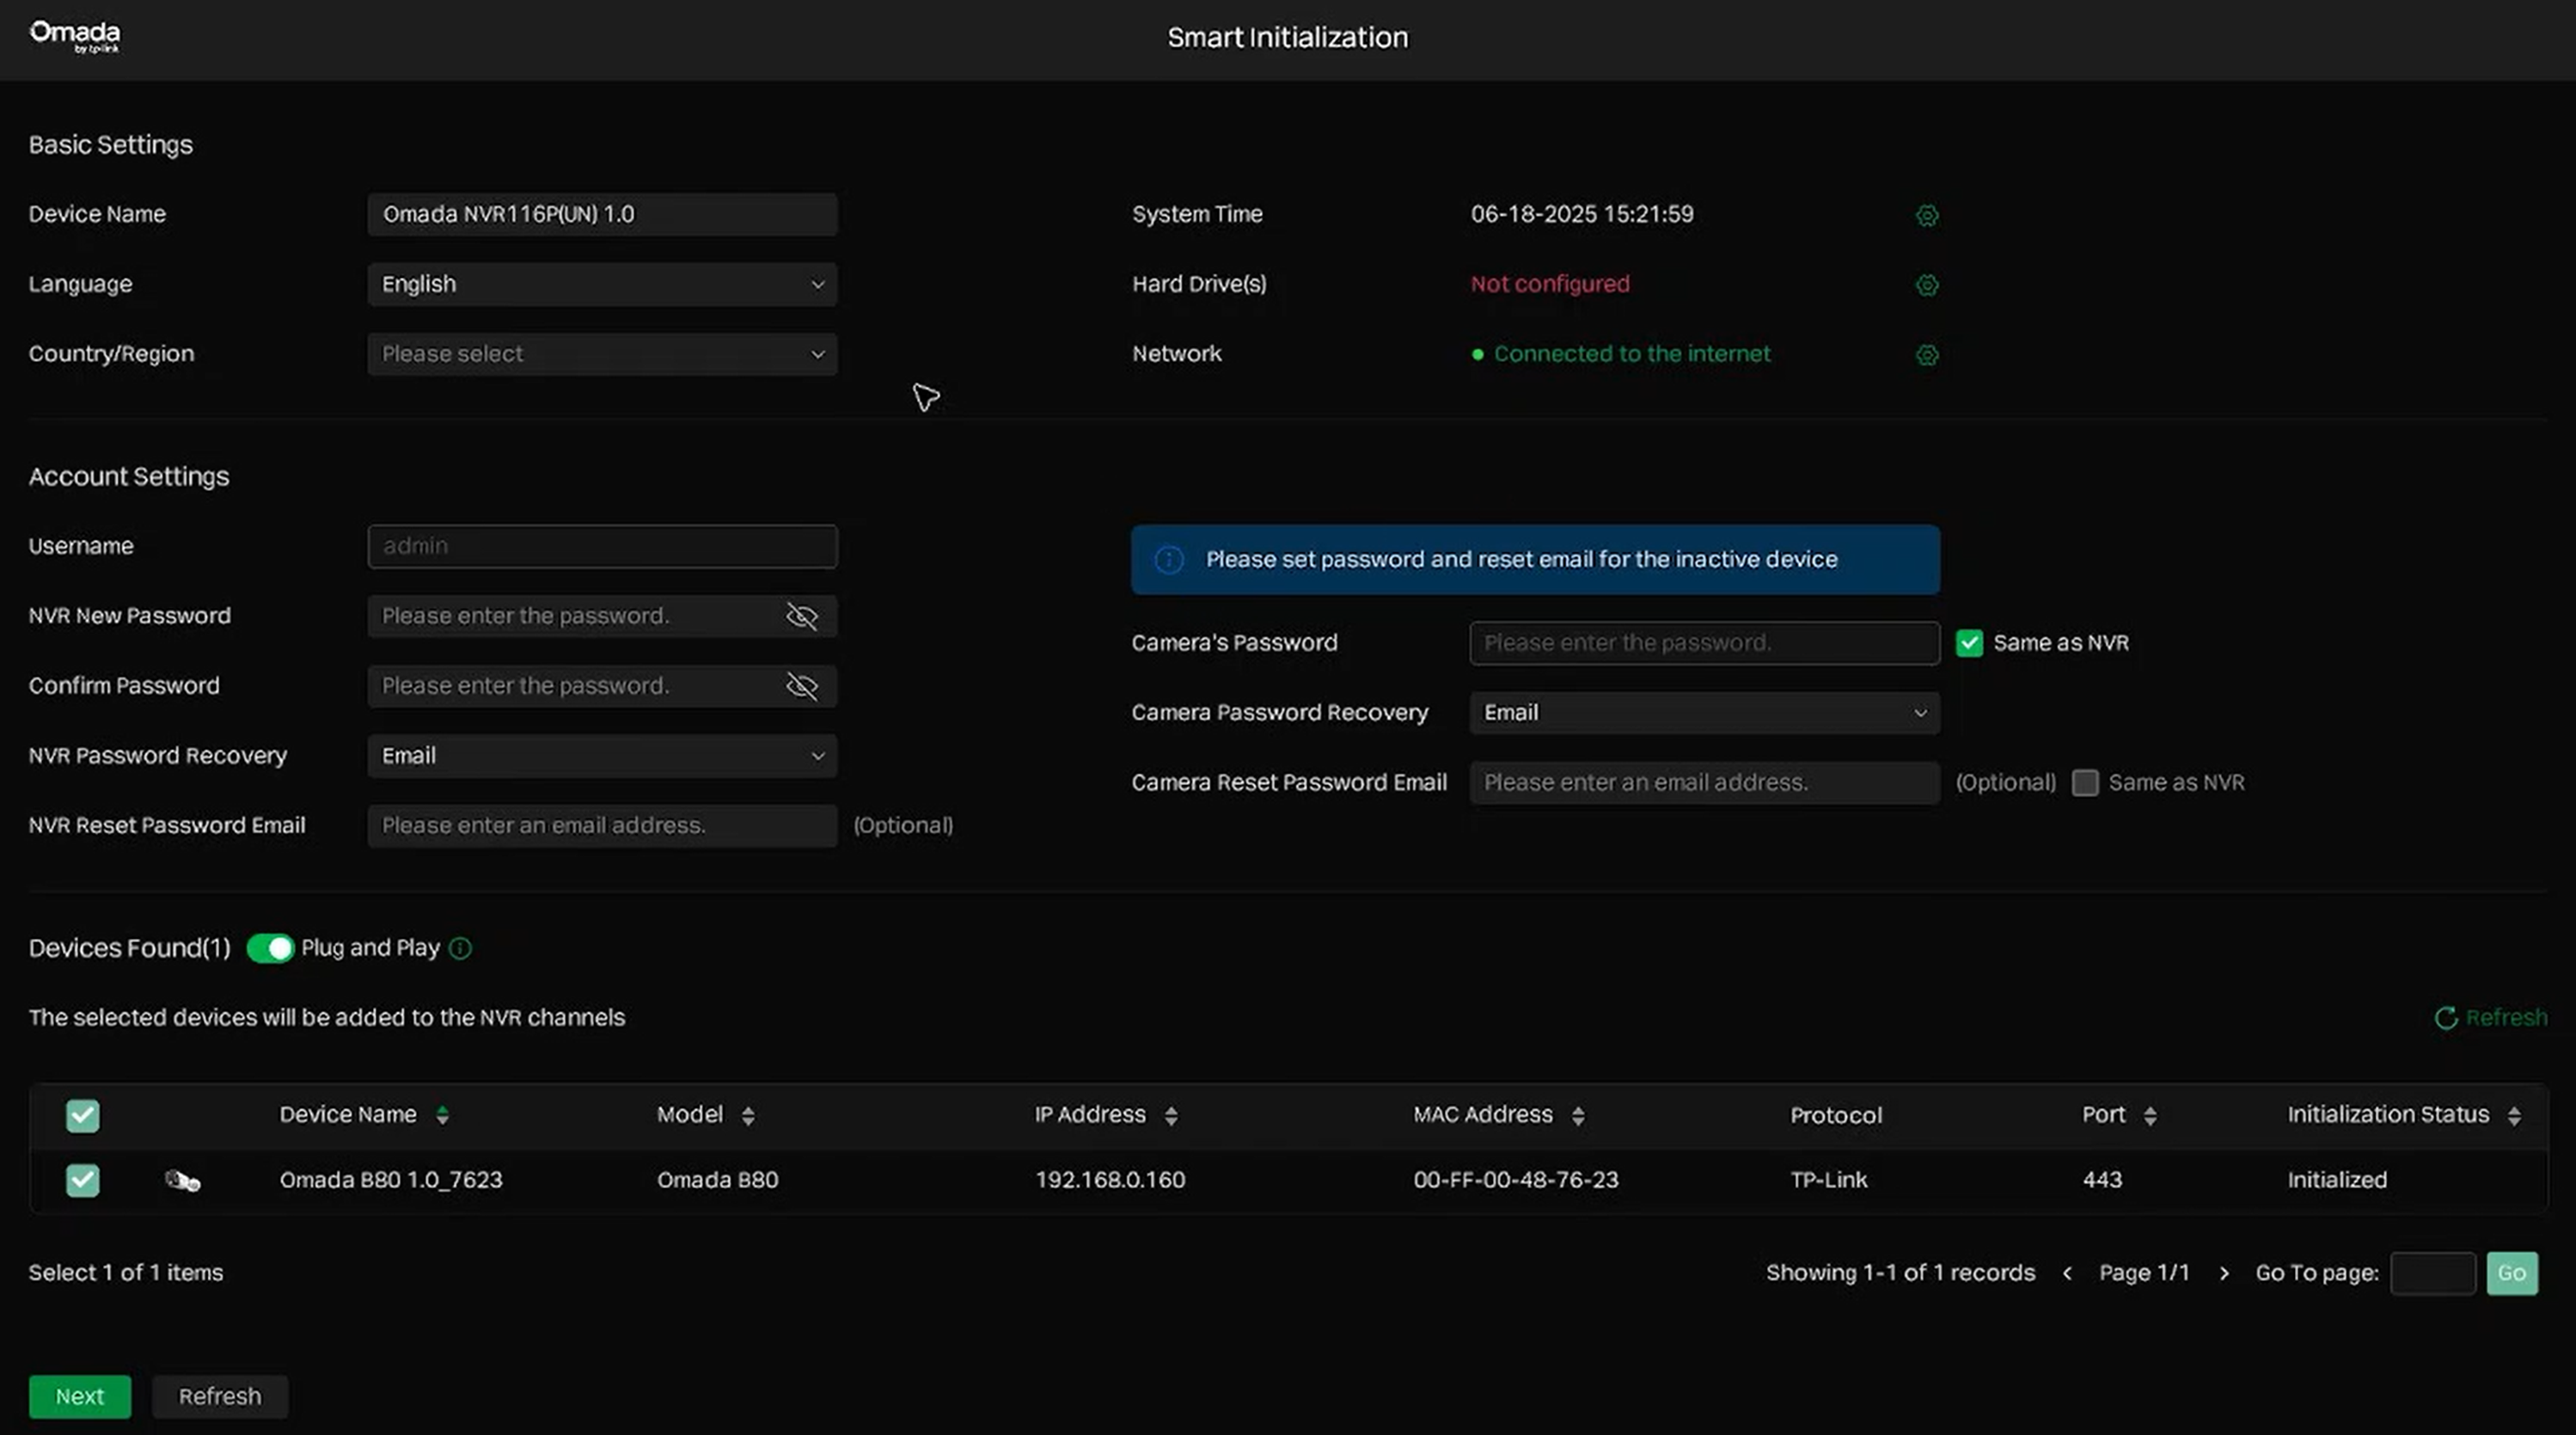Click the bottom Refresh button

(x=220, y=1397)
